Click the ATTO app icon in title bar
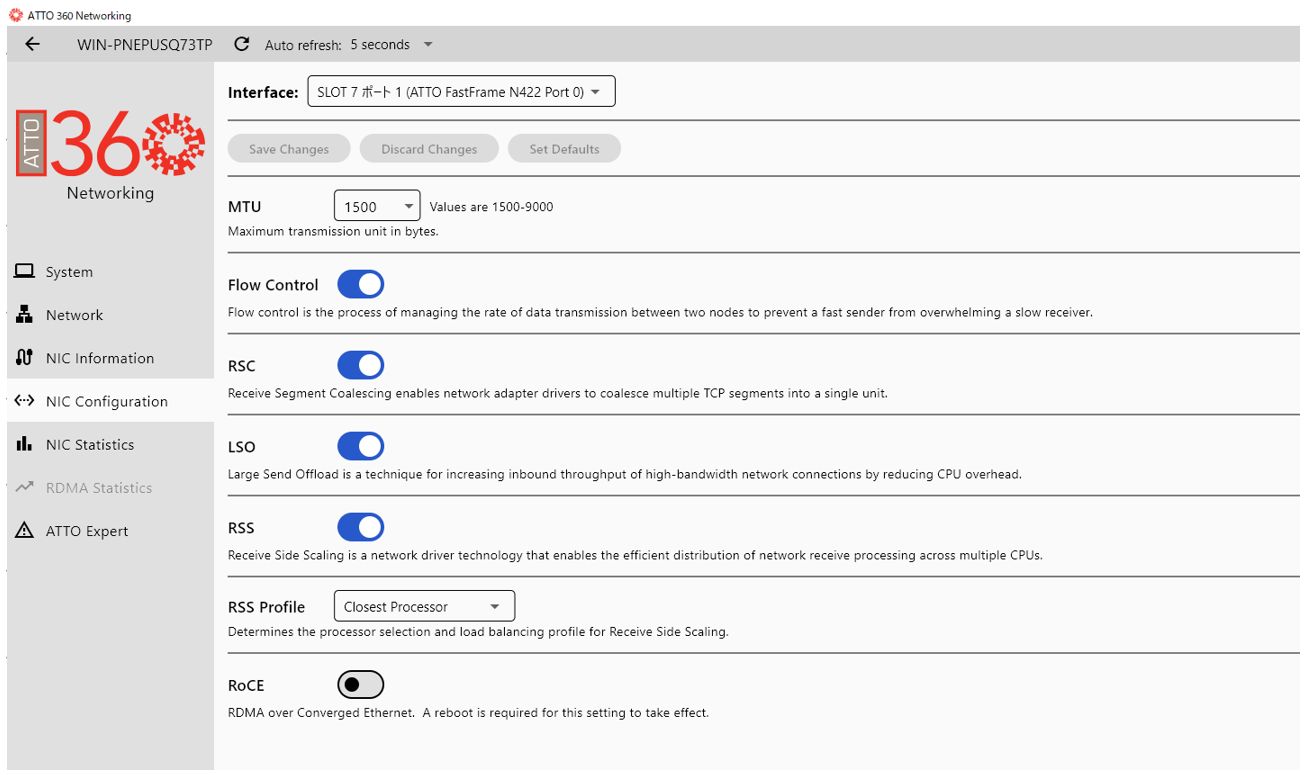This screenshot has height=775, width=1308. click(x=15, y=15)
